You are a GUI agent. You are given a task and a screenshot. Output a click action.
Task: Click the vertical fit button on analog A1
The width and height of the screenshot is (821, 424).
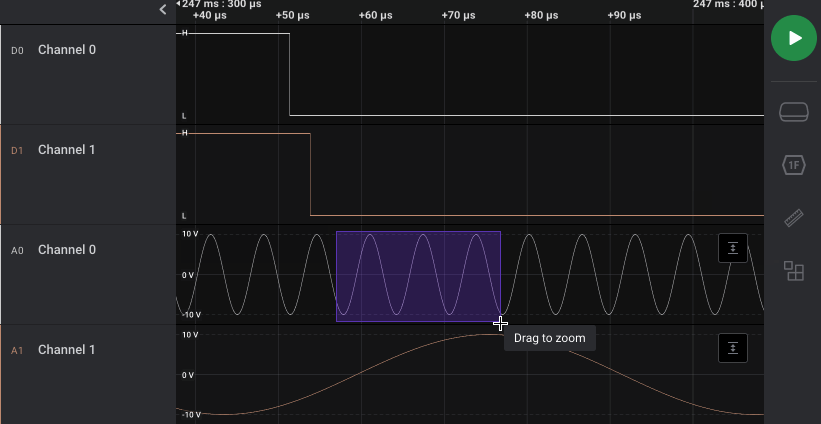[733, 348]
